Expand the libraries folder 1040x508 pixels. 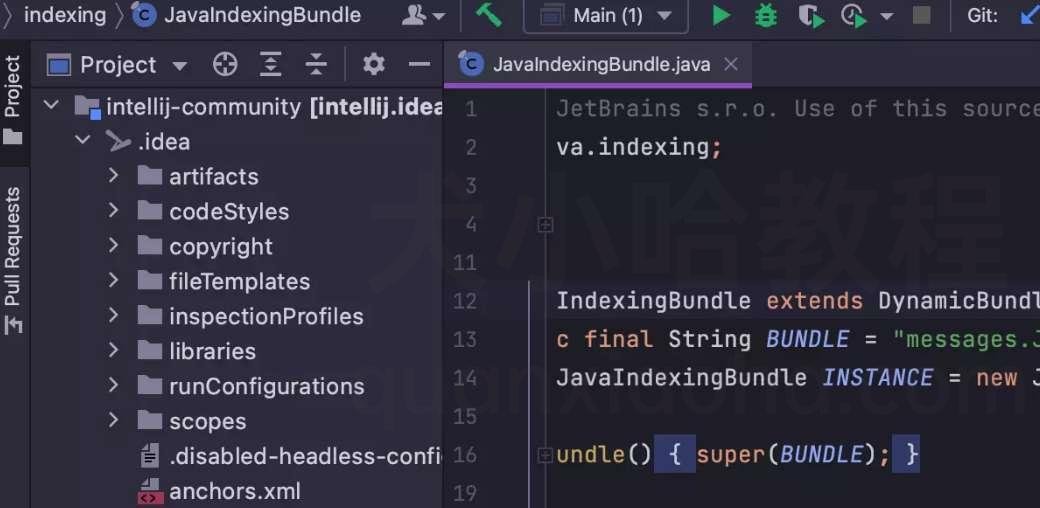pyautogui.click(x=113, y=349)
